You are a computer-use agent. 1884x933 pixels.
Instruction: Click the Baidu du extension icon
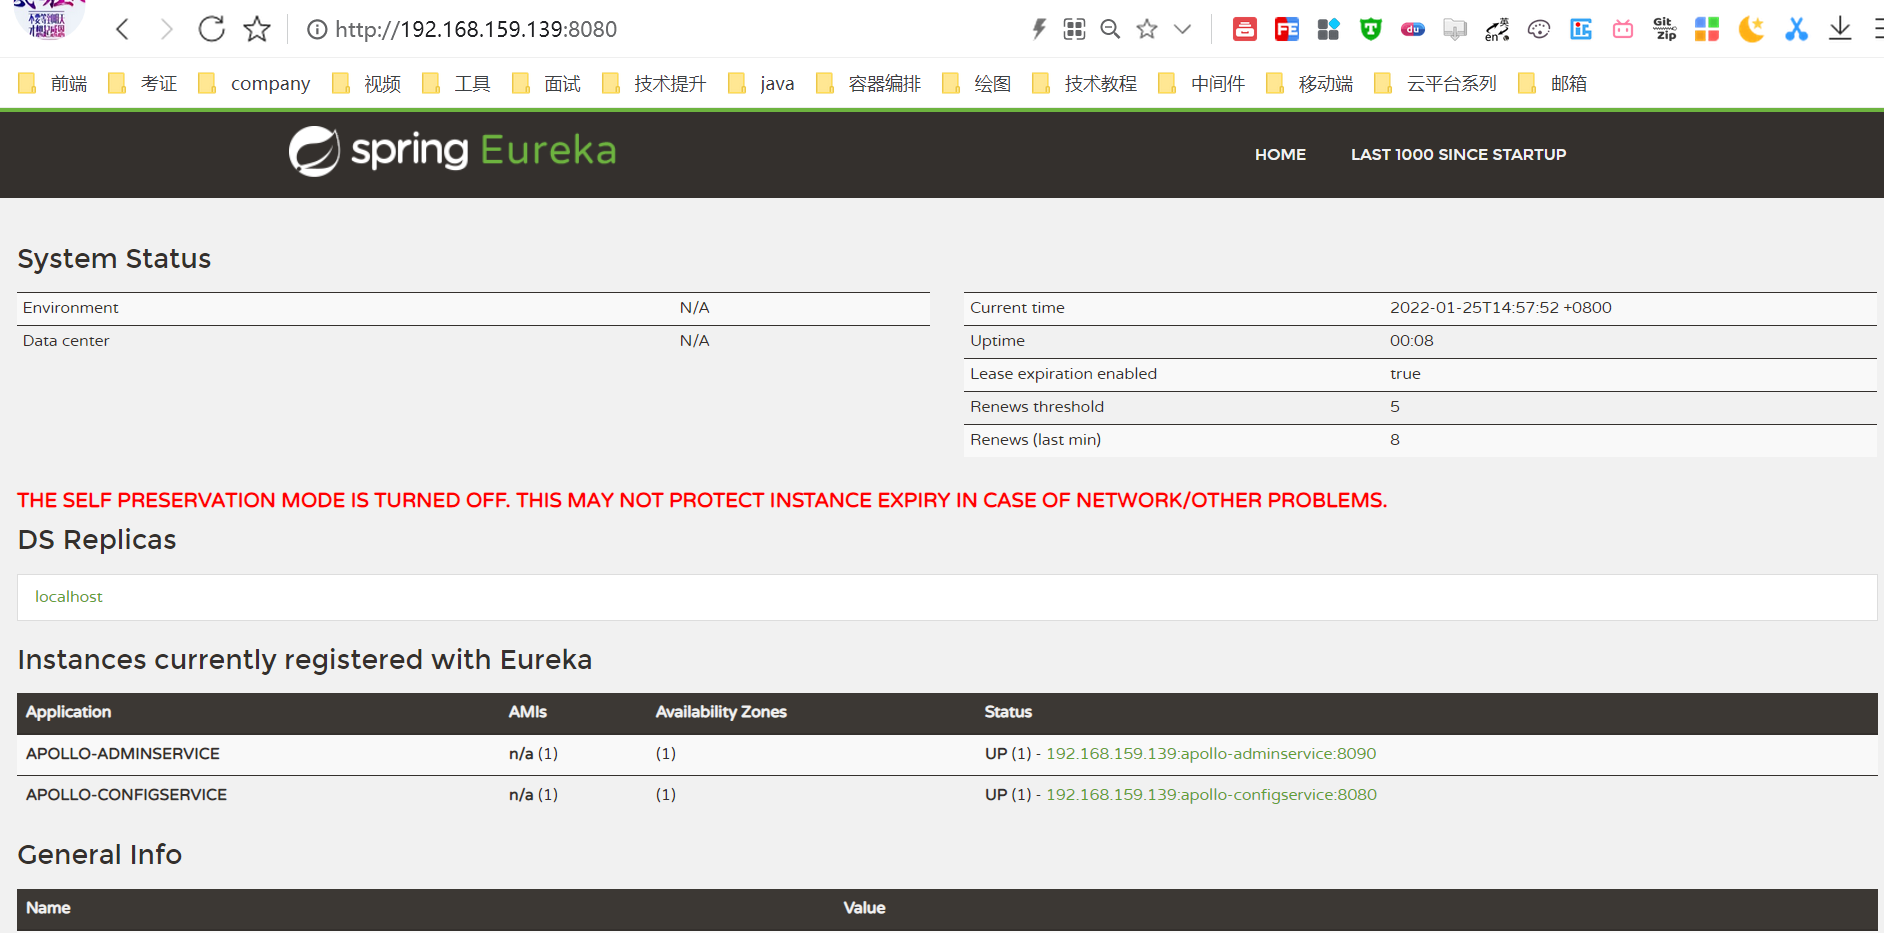click(1413, 29)
